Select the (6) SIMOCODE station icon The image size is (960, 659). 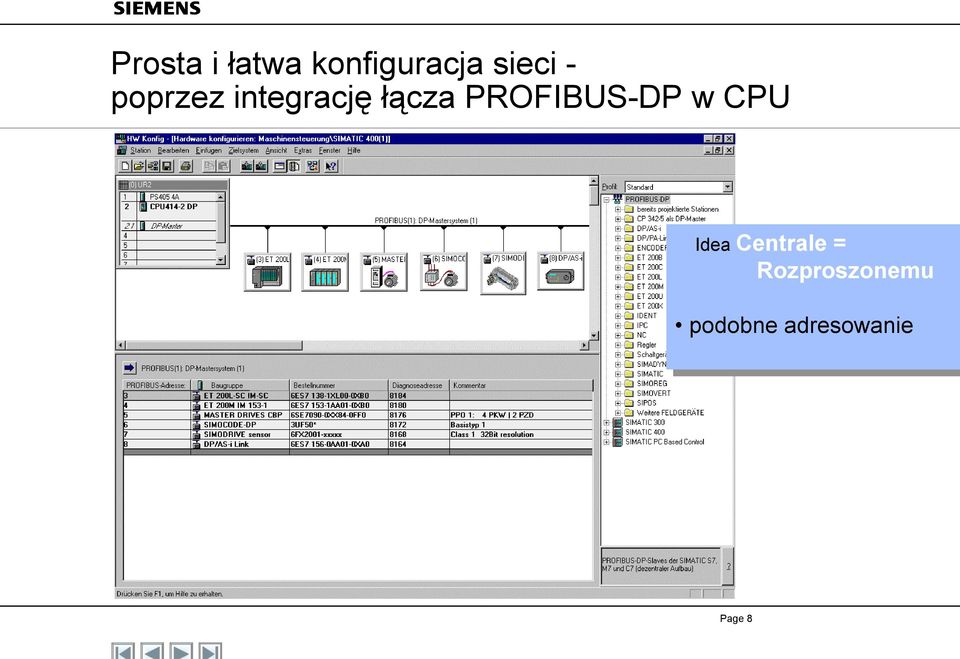pyautogui.click(x=444, y=272)
